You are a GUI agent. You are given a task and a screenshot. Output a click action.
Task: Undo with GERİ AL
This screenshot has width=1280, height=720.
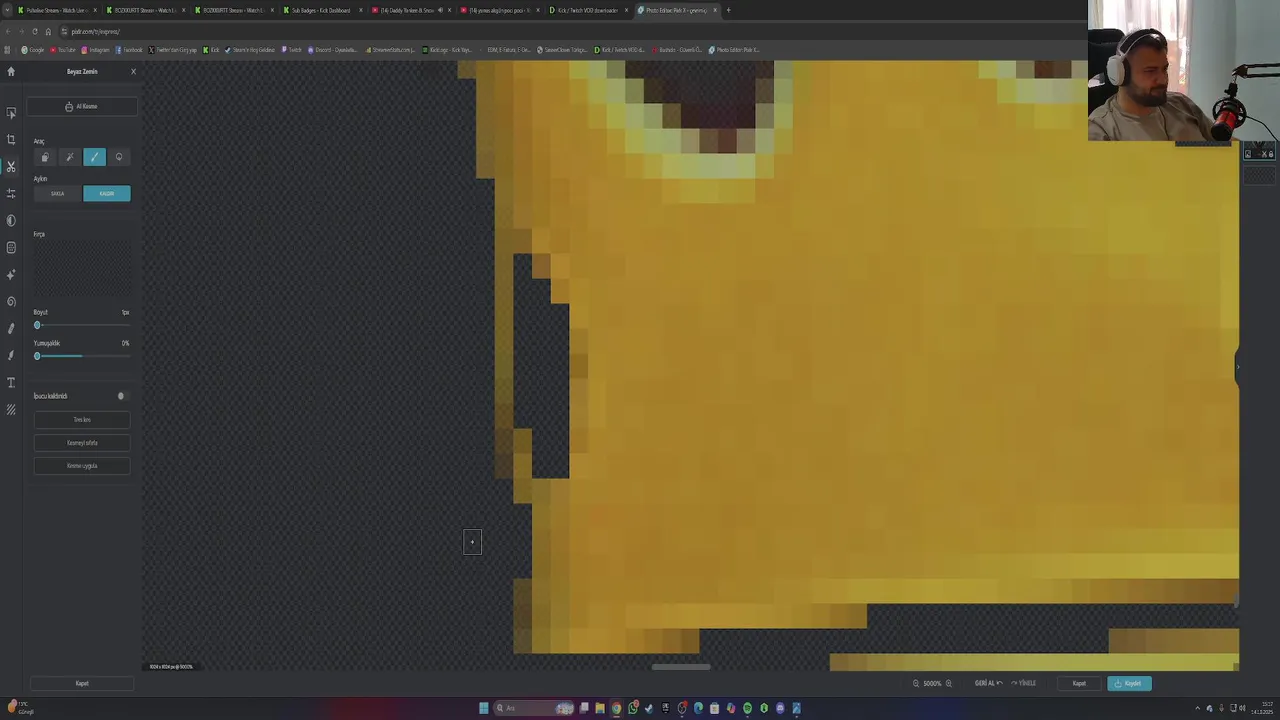[x=988, y=684]
